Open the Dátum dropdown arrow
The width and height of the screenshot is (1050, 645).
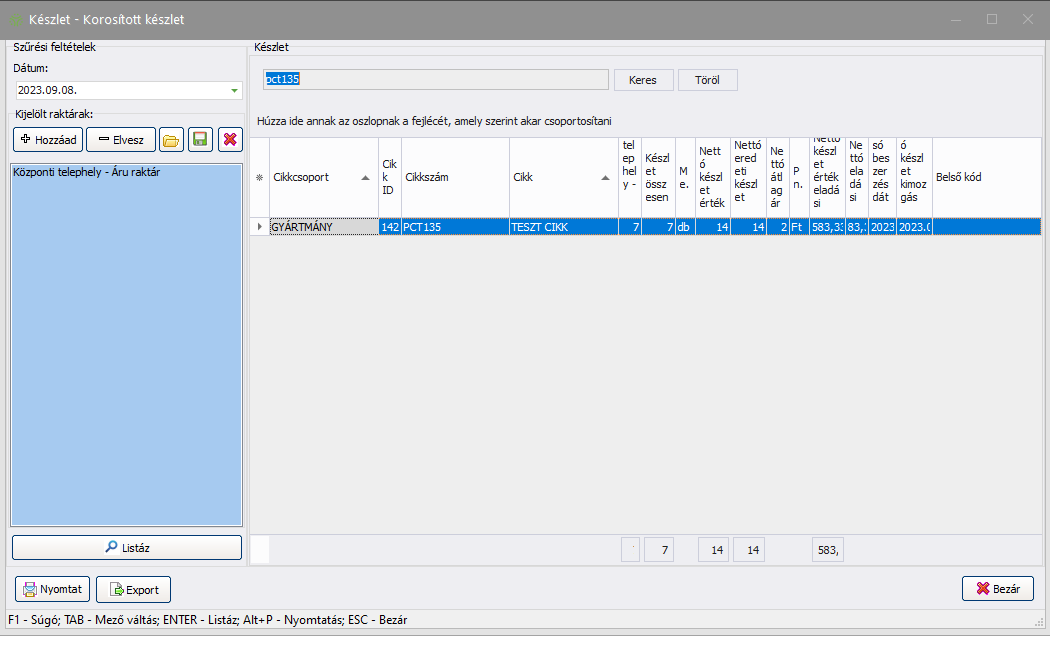[x=235, y=91]
